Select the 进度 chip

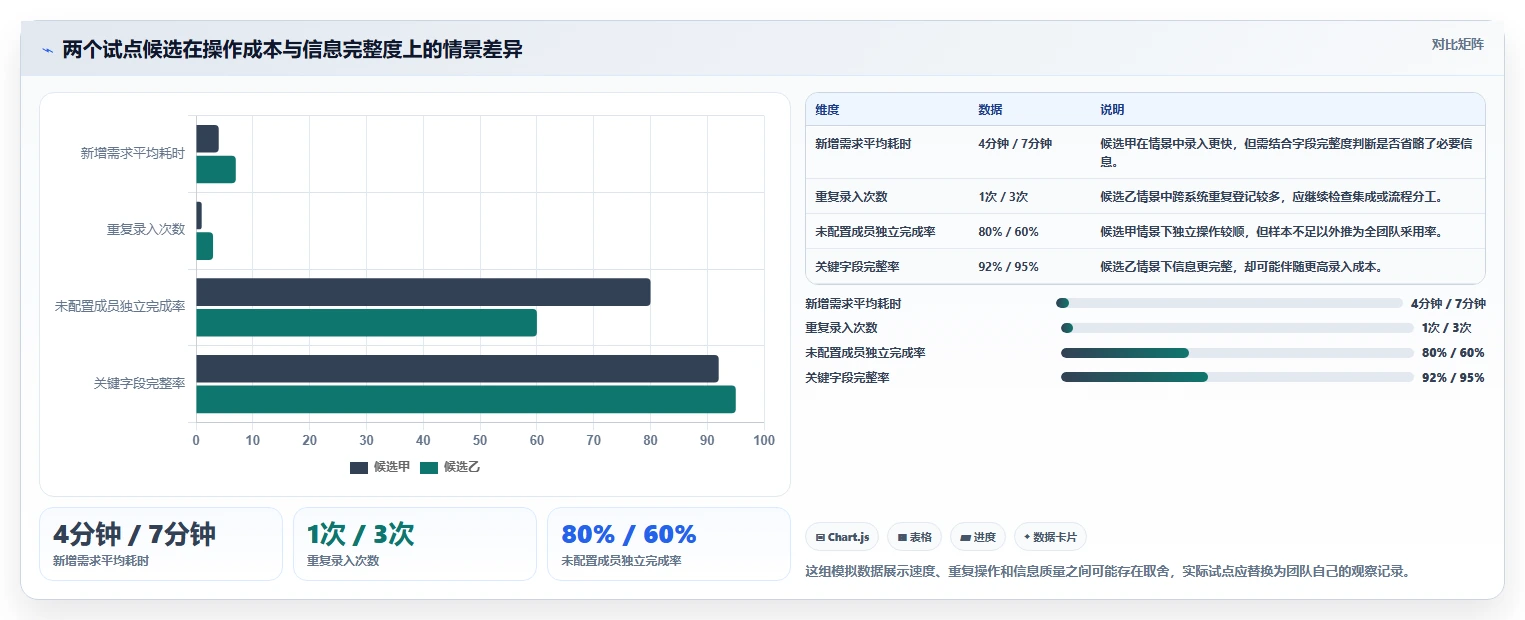pyautogui.click(x=978, y=537)
